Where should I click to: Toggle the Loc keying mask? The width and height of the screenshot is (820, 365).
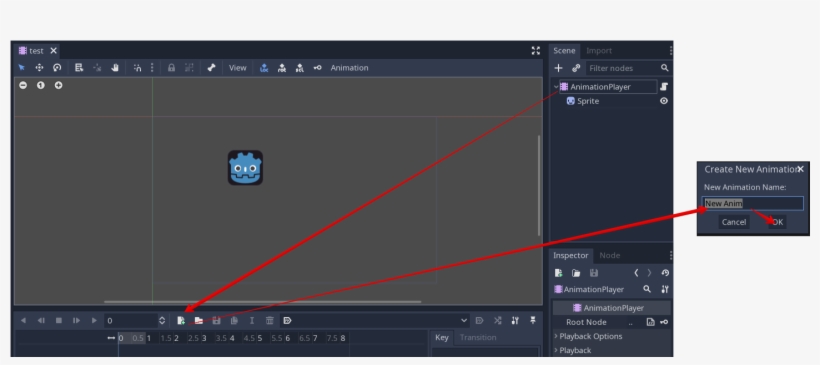[264, 68]
